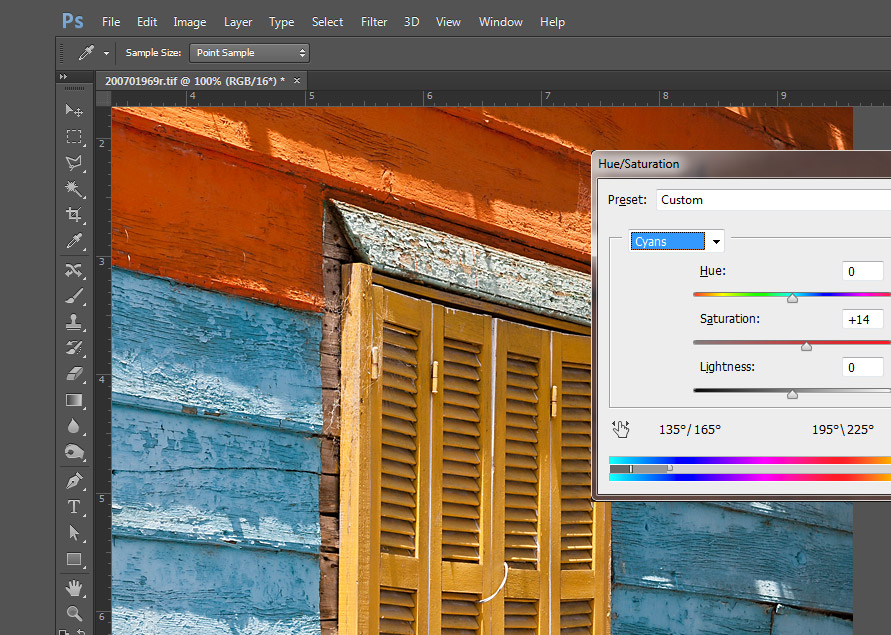The width and height of the screenshot is (891, 635).
Task: Select the Patch healing tool
Action: pos(74,270)
